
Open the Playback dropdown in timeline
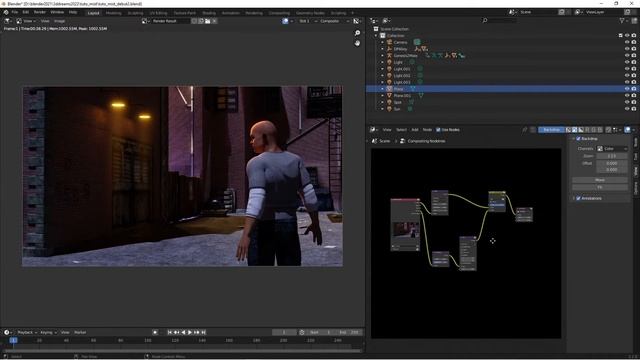click(27, 332)
